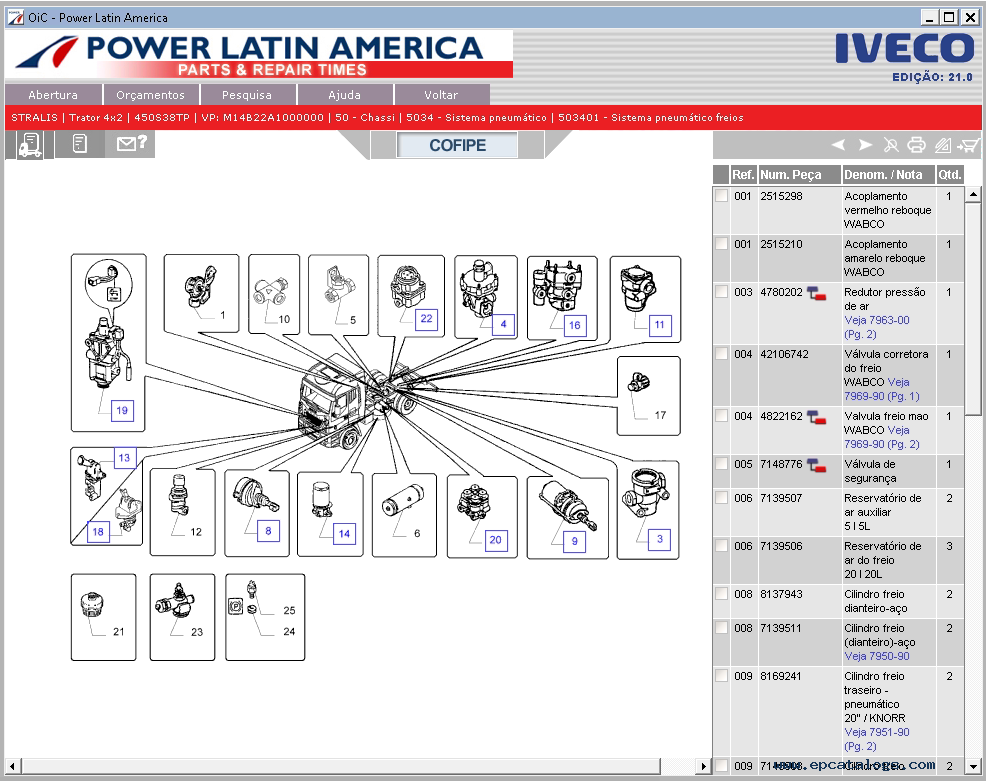The width and height of the screenshot is (986, 781).
Task: Tick the checkbox for part 7139507
Action: coord(721,497)
